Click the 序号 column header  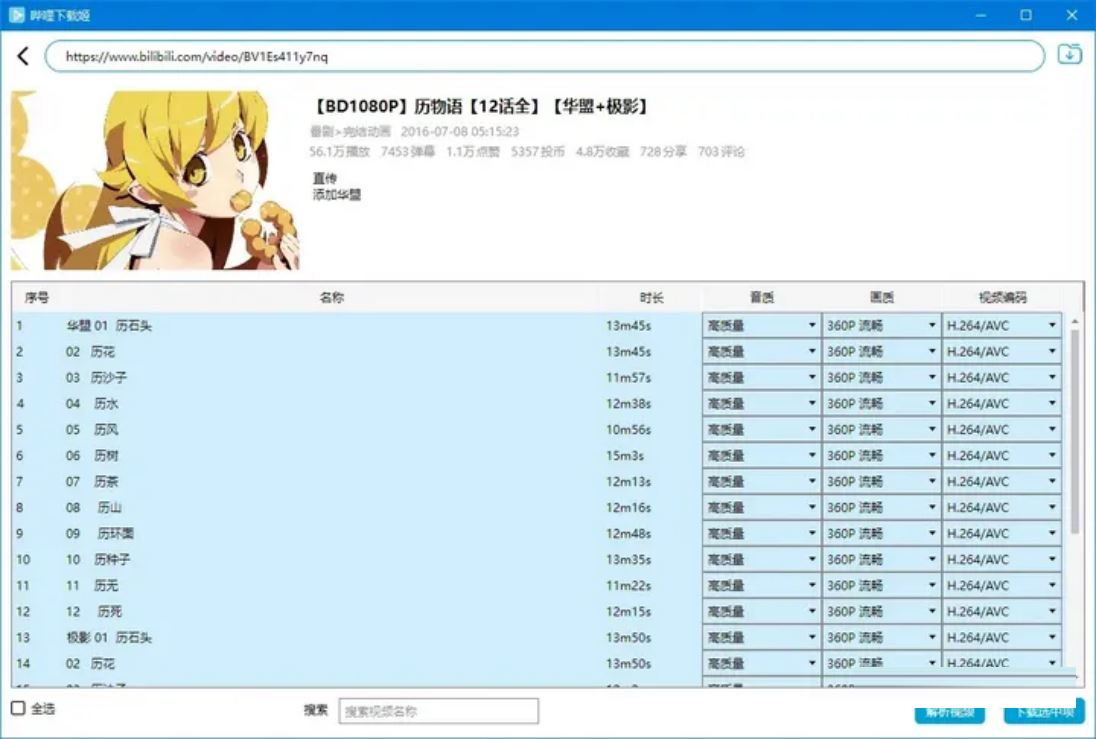pyautogui.click(x=37, y=298)
